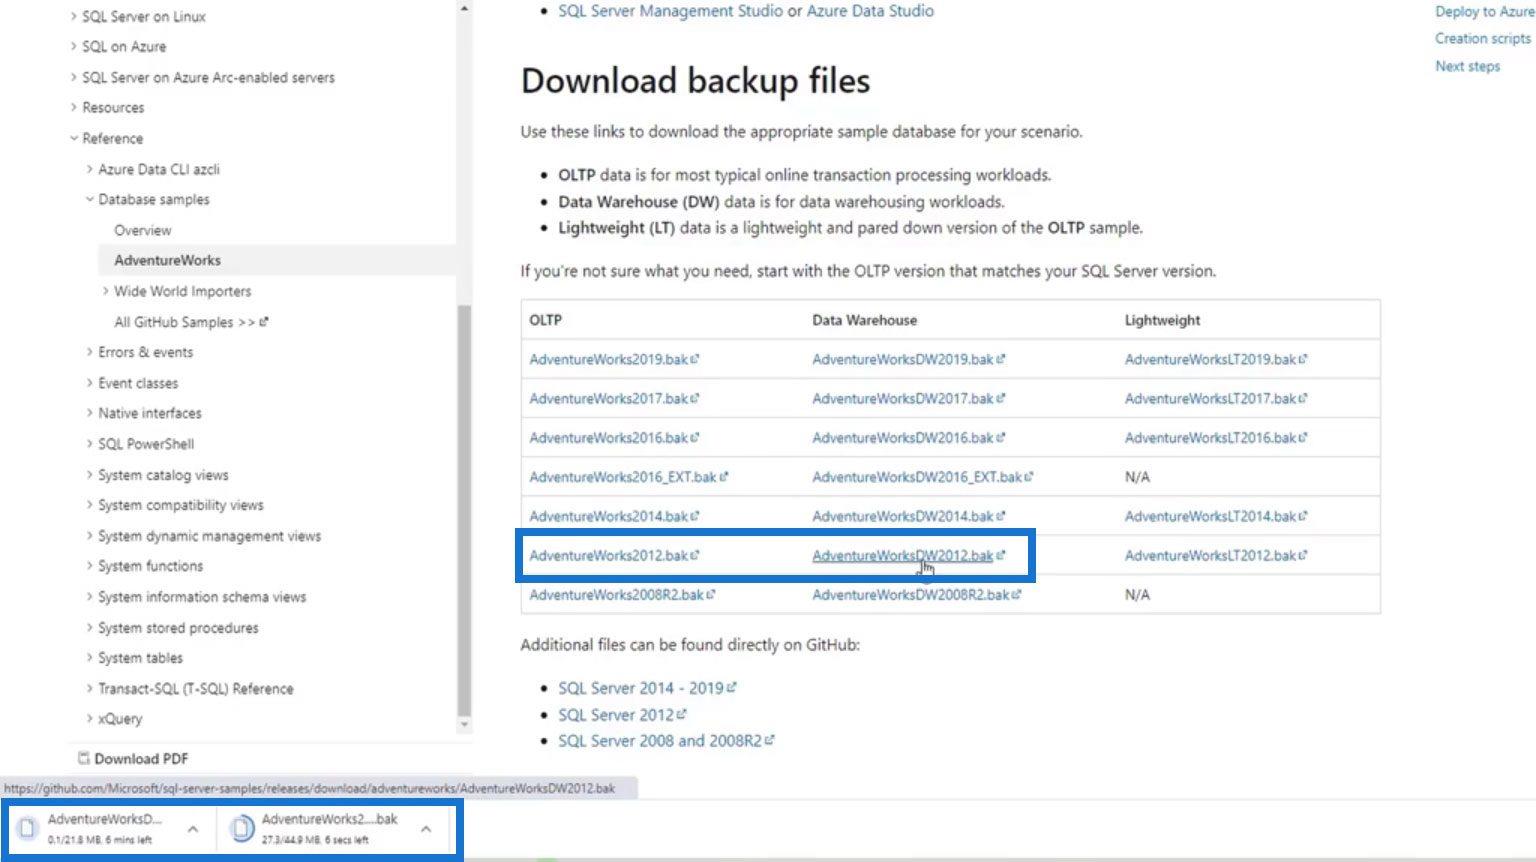
Task: Download AdventureWorks2019.bak
Action: (x=614, y=359)
